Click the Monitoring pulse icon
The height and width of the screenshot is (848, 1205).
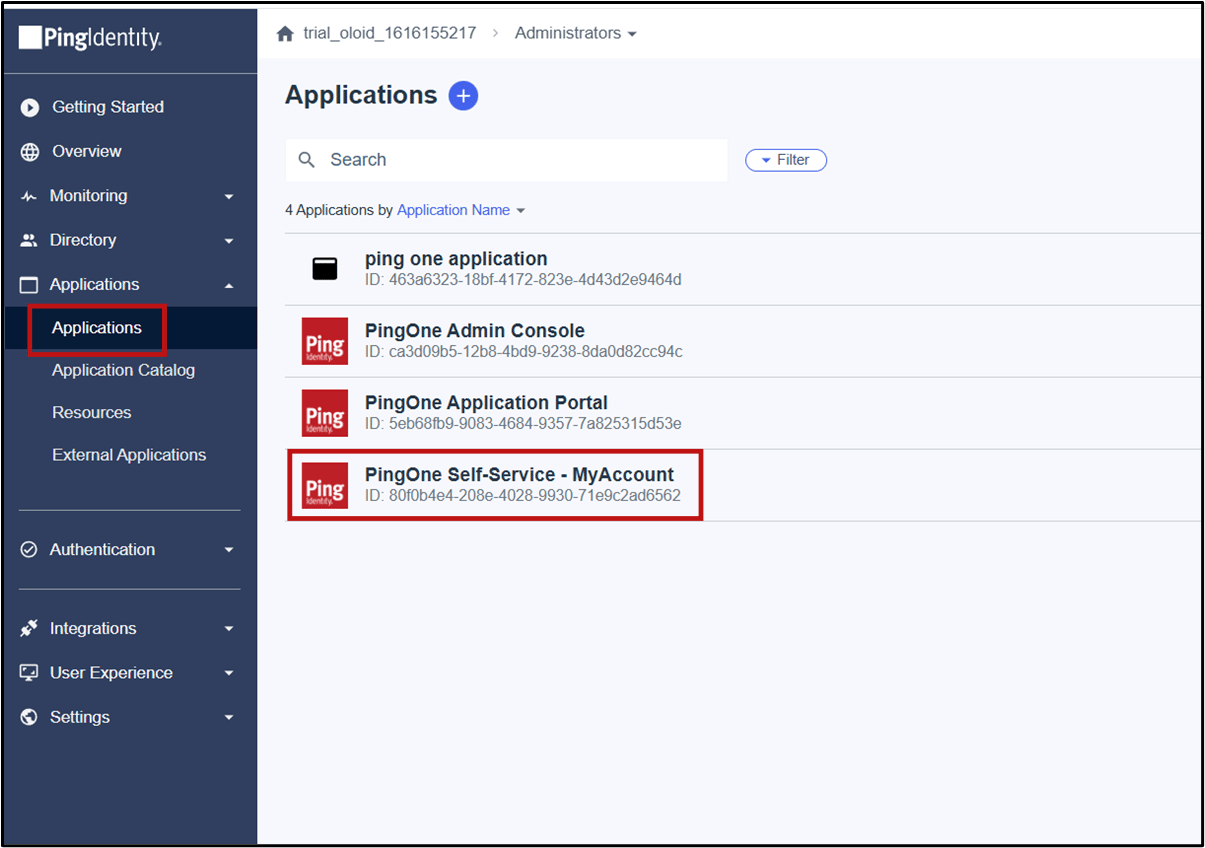click(x=29, y=196)
